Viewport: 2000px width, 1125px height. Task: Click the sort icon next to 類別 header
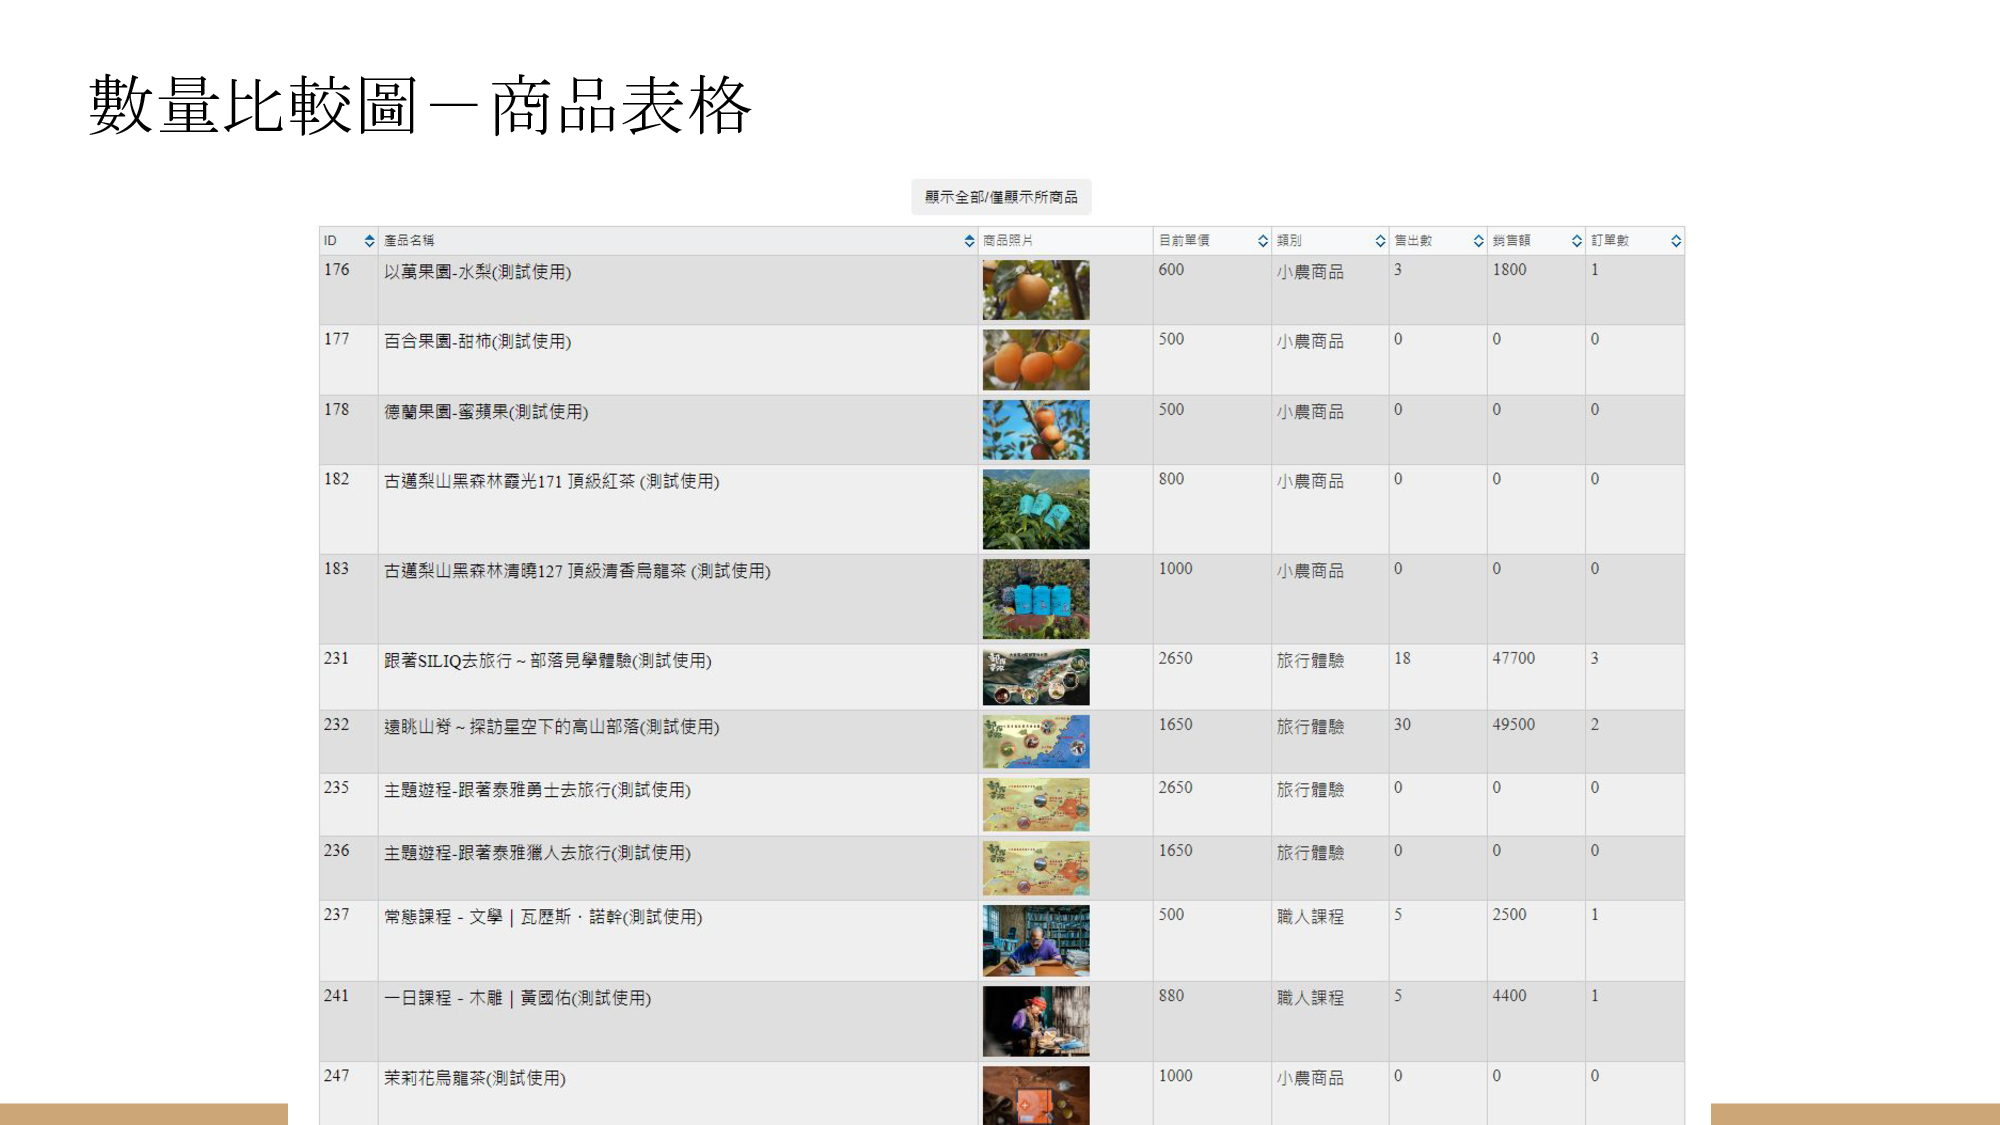click(x=1378, y=240)
